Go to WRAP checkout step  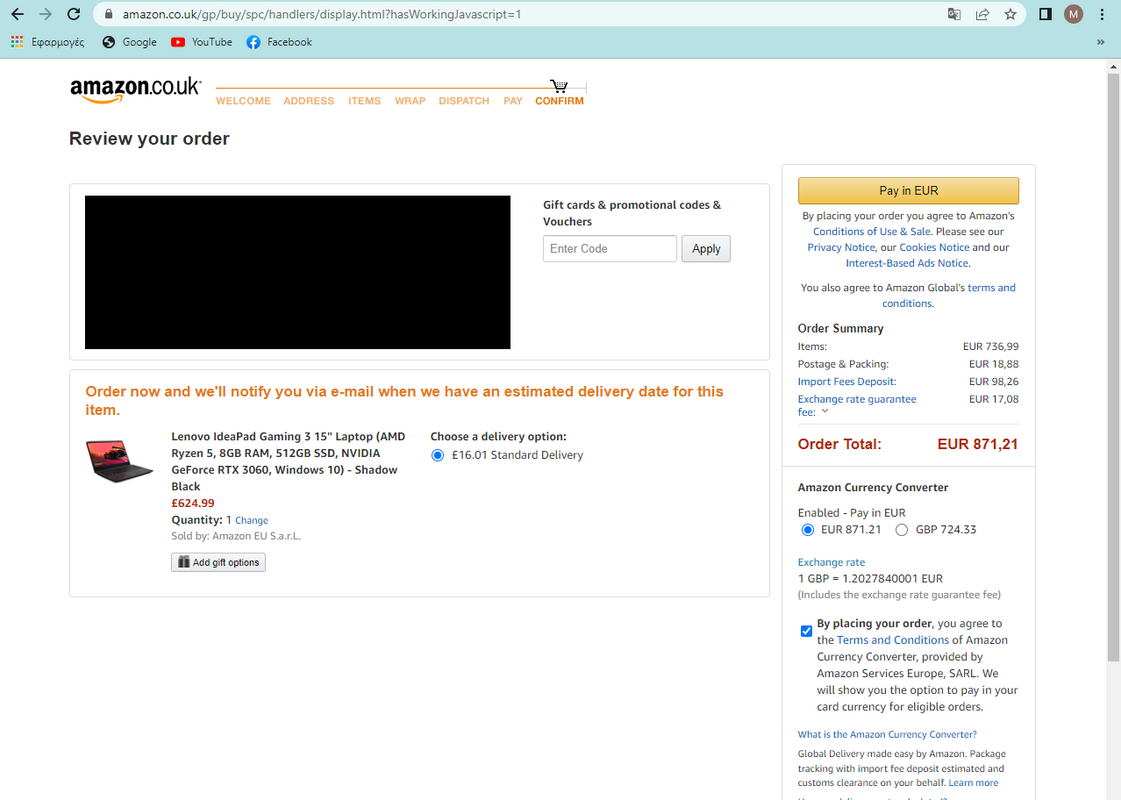410,101
